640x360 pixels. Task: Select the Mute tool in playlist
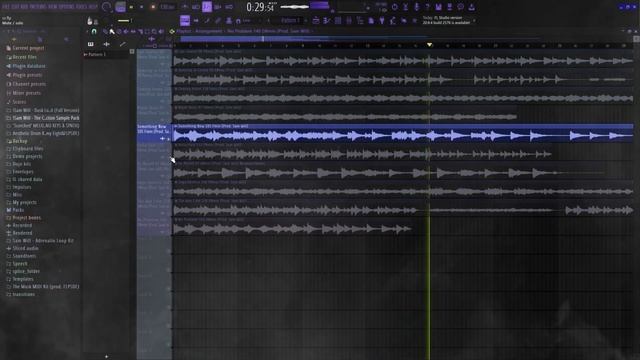(x=126, y=31)
